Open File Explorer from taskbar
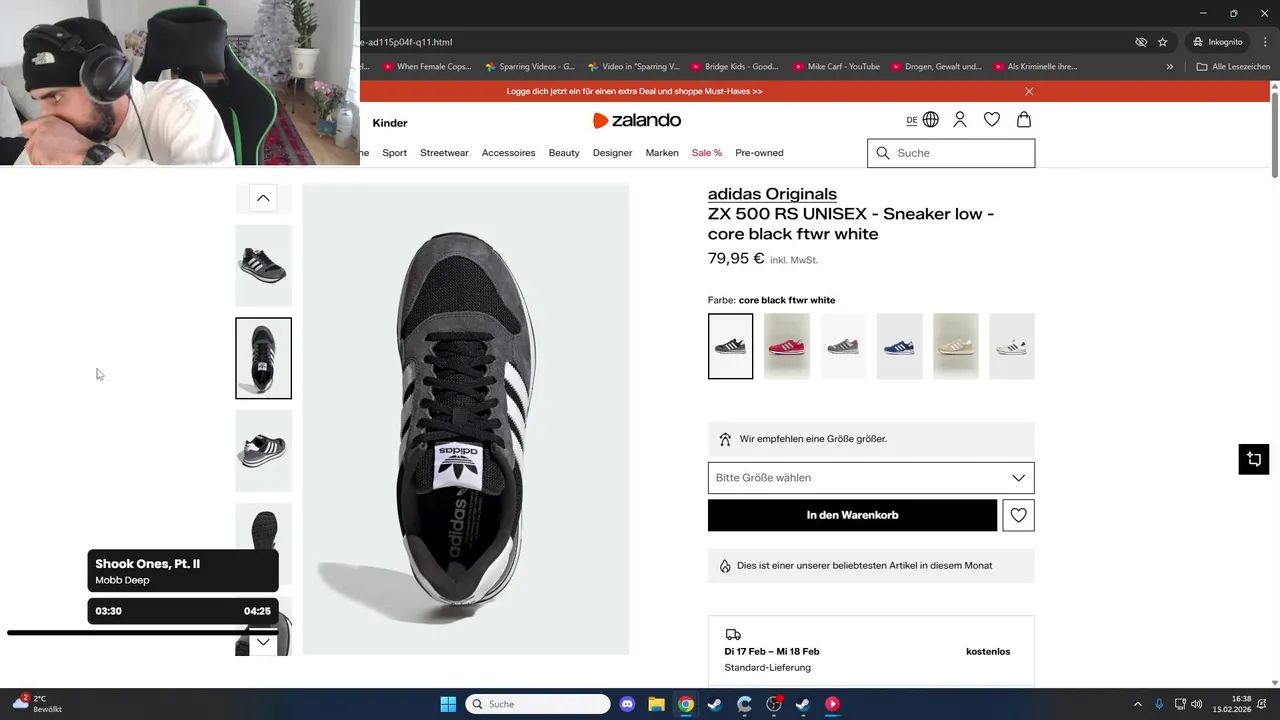Screen dimensions: 1280x720 (656, 704)
